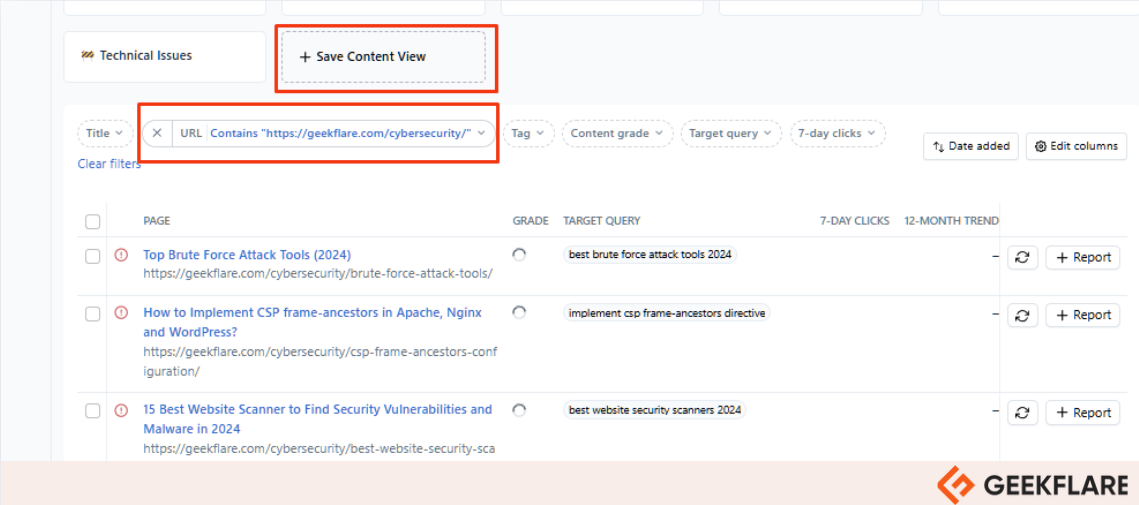Expand the URL Contains filter chevron
1139x505 pixels.
pyautogui.click(x=481, y=133)
